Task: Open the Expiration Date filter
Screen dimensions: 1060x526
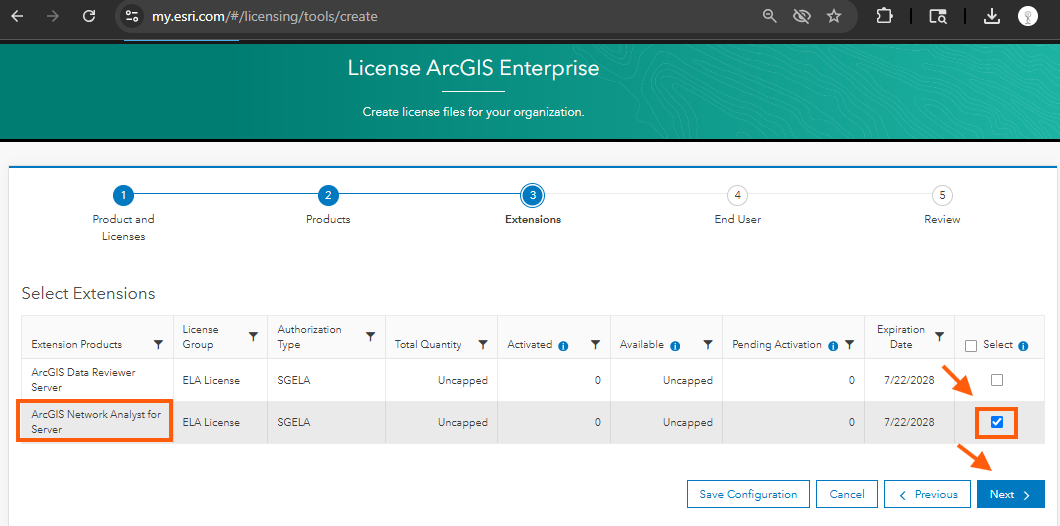Action: coord(939,336)
